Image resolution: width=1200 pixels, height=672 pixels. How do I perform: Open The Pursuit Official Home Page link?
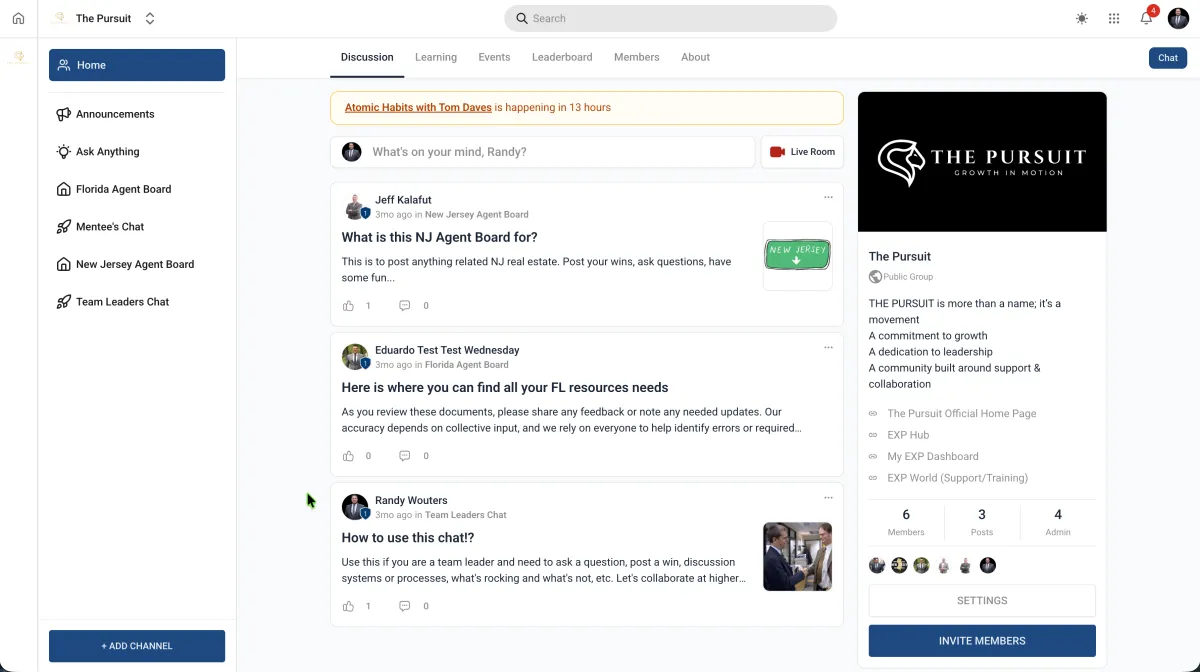tap(962, 413)
